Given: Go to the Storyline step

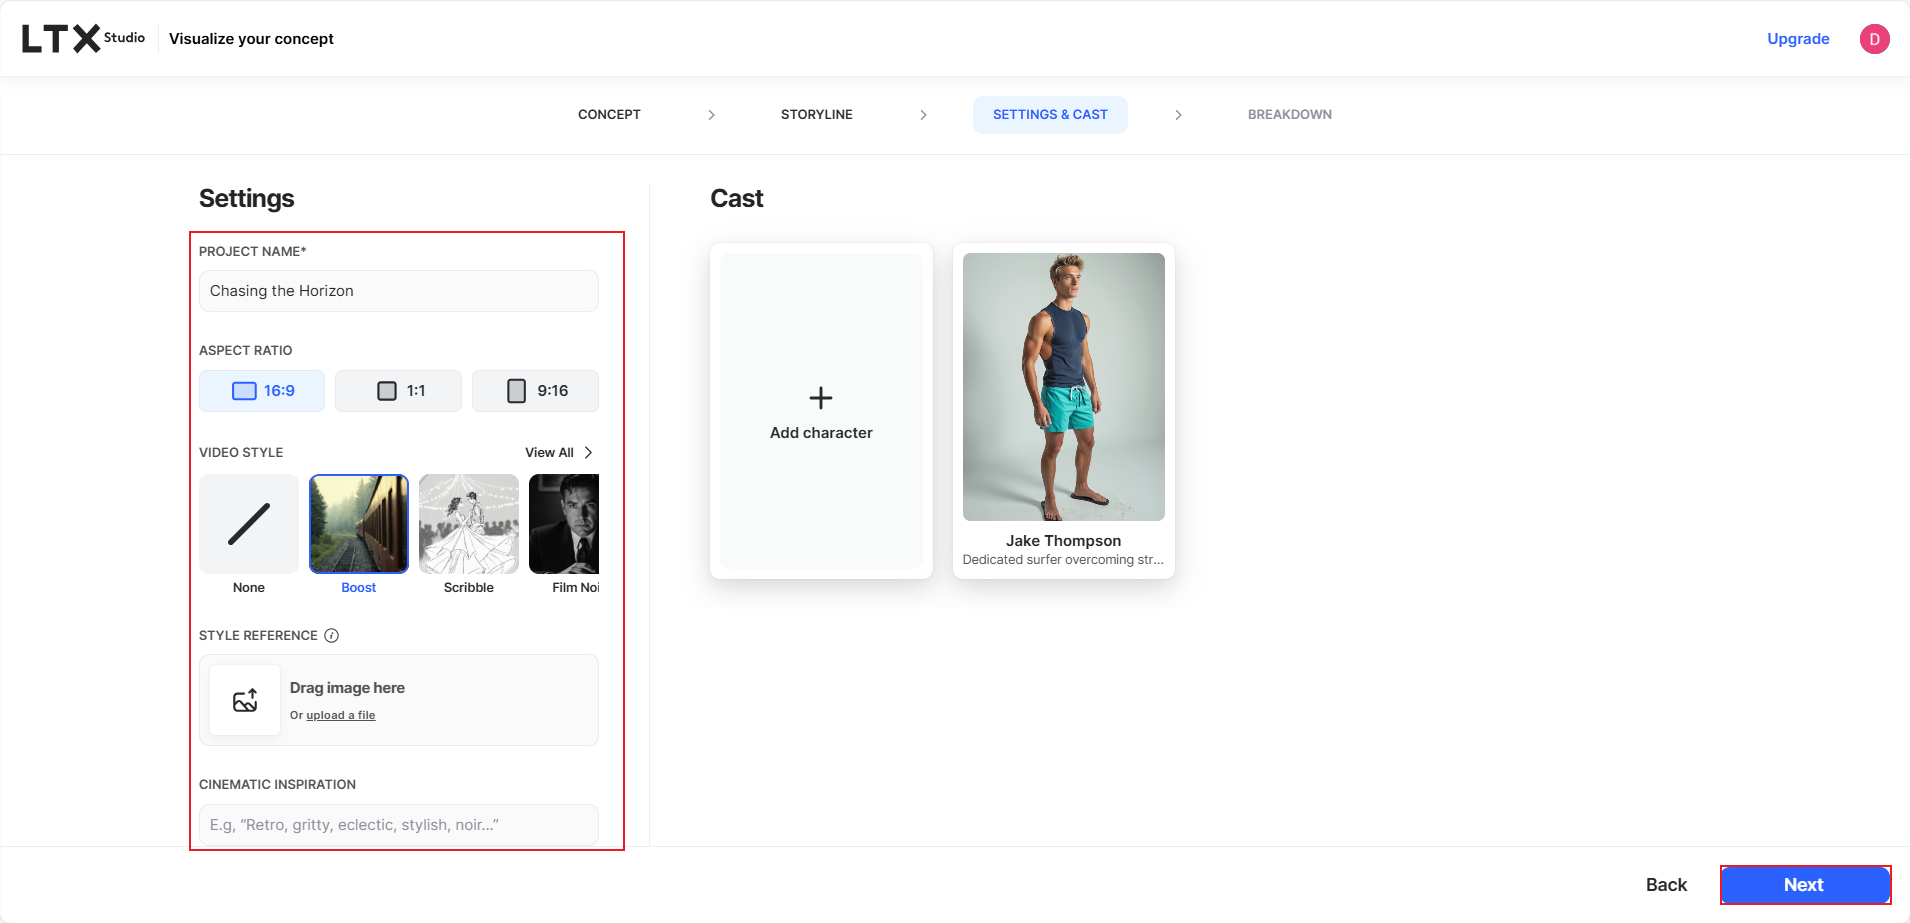Looking at the screenshot, I should tap(817, 115).
